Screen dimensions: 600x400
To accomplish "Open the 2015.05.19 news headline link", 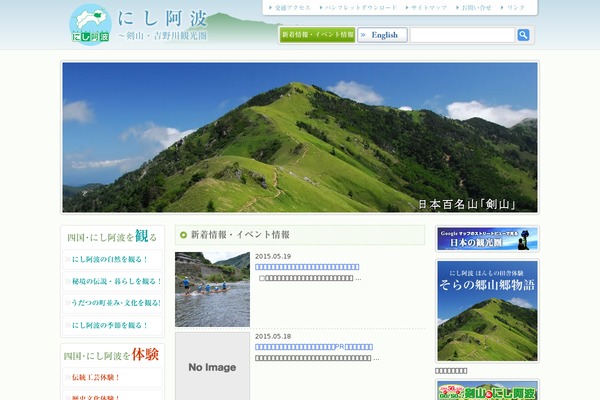I will coord(307,267).
